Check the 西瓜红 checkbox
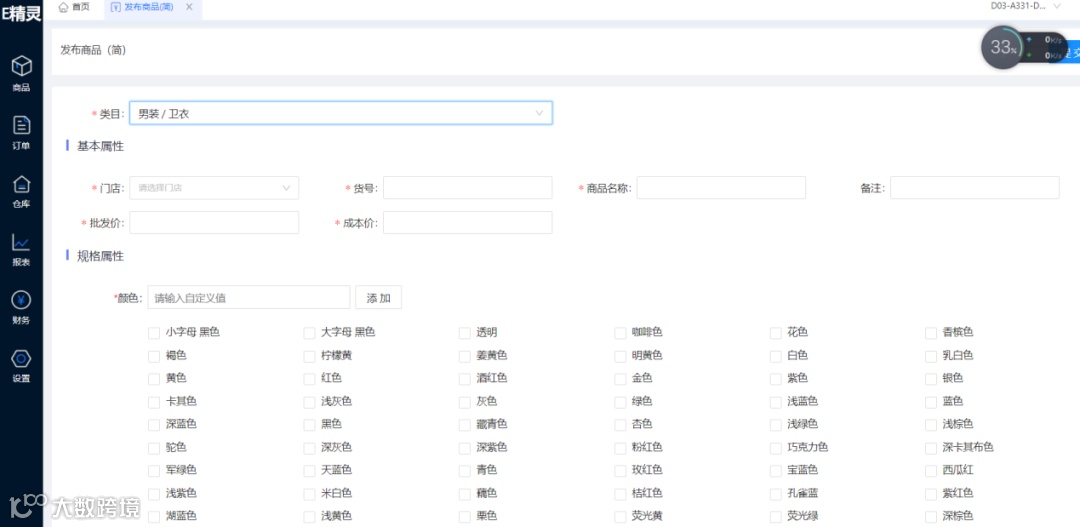 click(x=932, y=471)
